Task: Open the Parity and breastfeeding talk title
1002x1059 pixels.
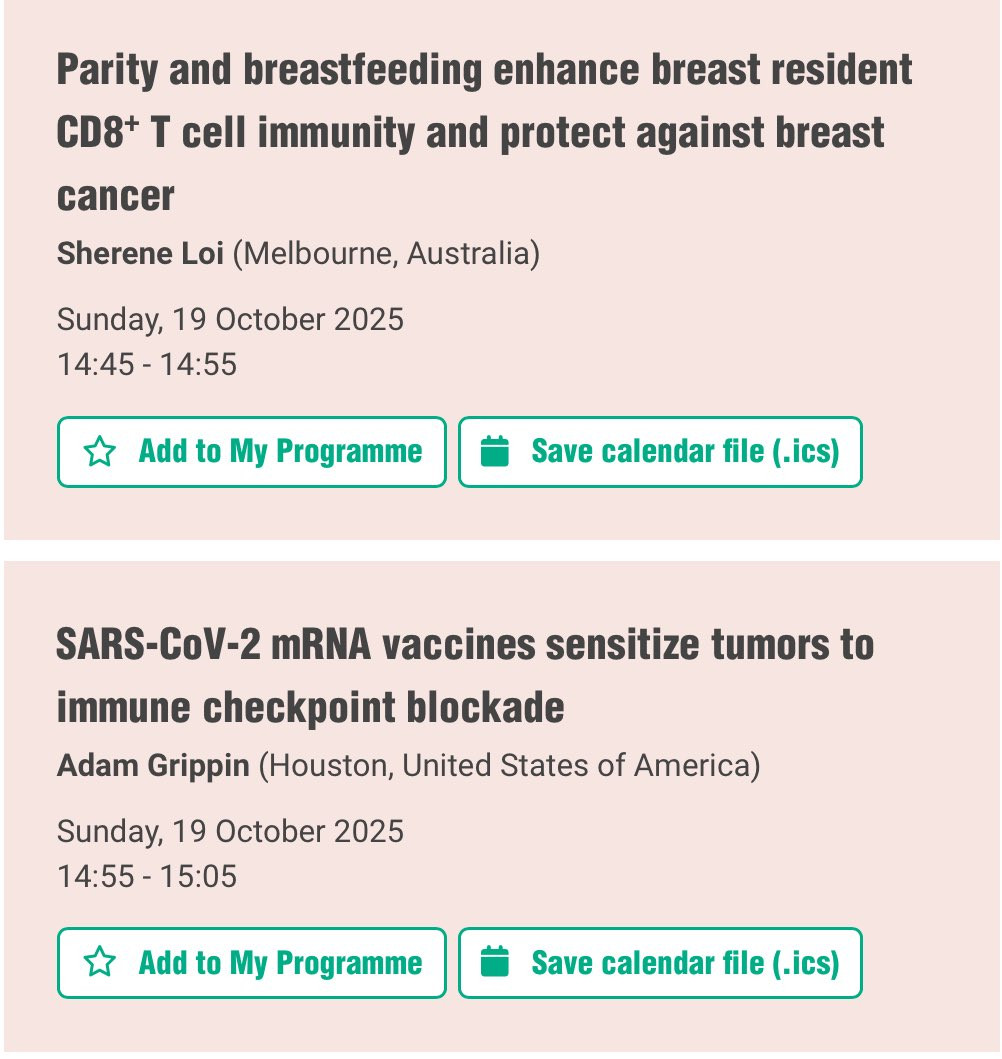Action: pos(484,132)
